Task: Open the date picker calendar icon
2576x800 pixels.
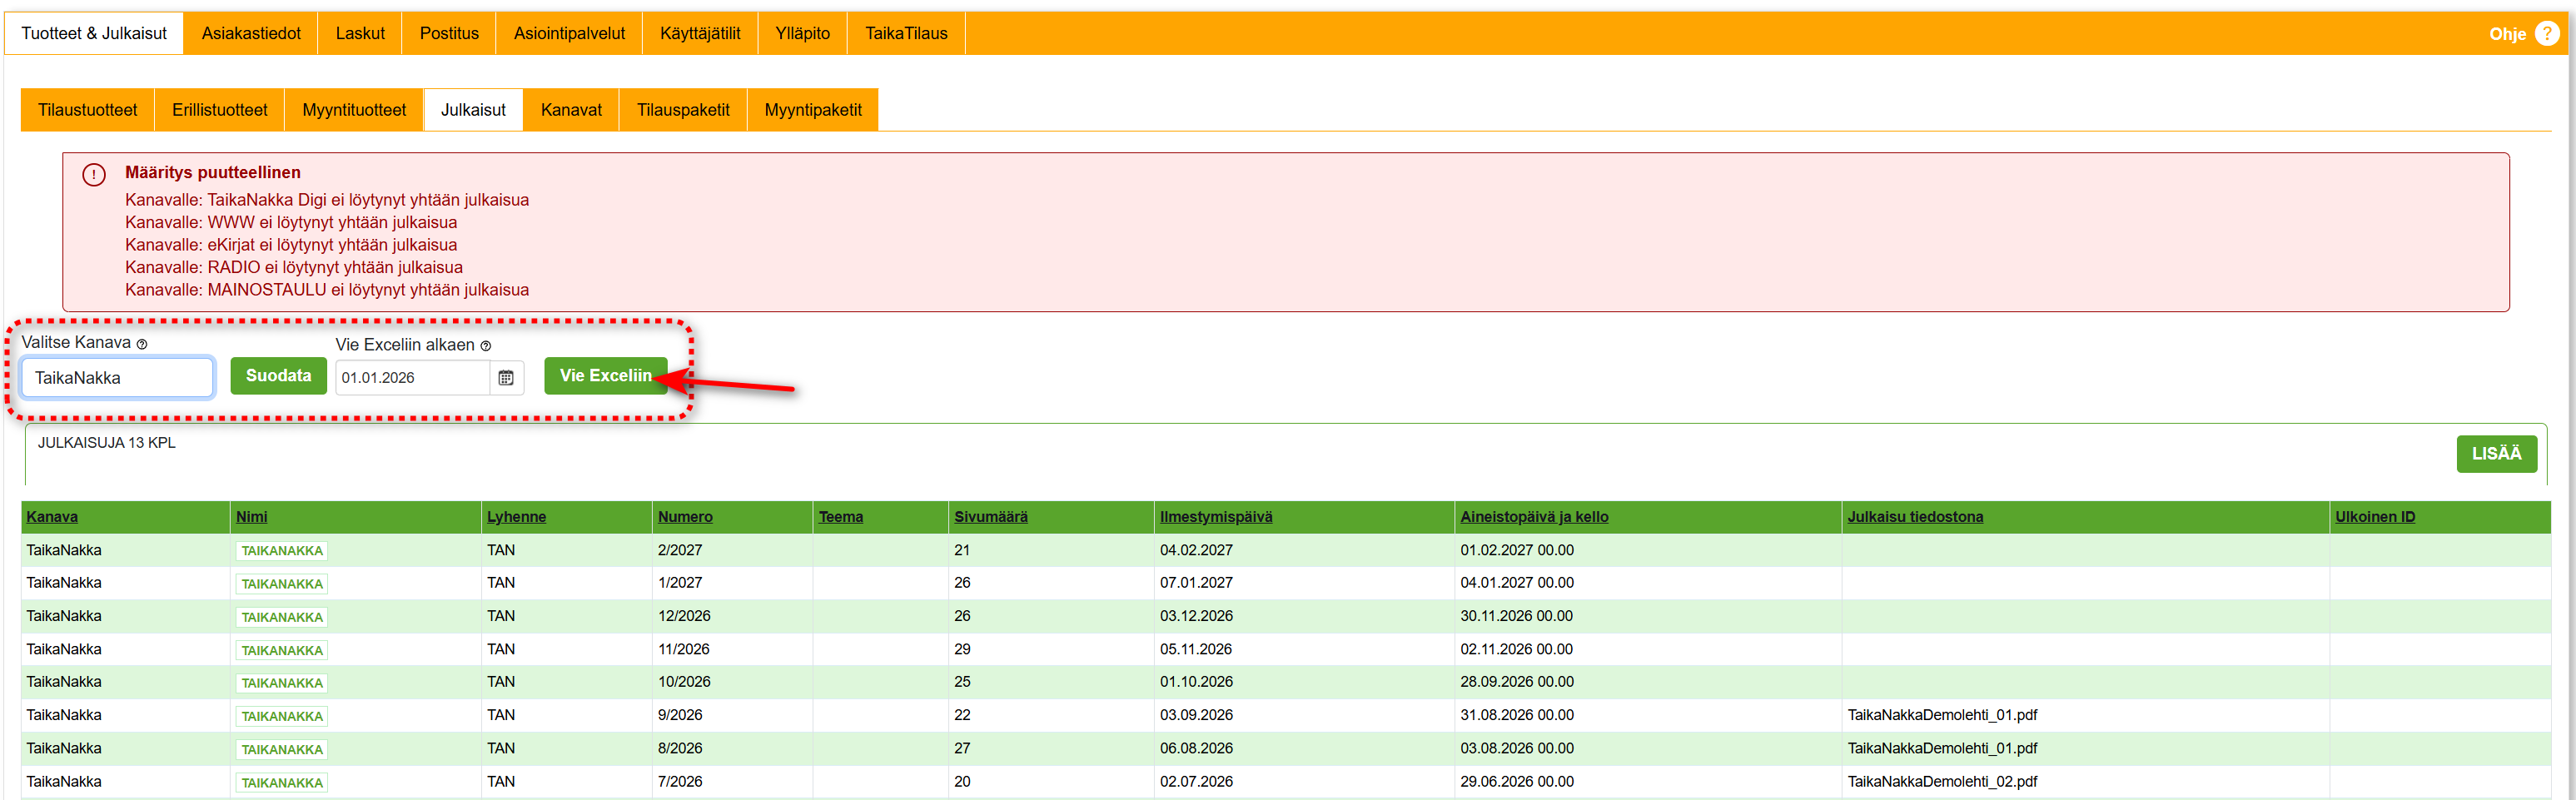Action: click(x=506, y=378)
